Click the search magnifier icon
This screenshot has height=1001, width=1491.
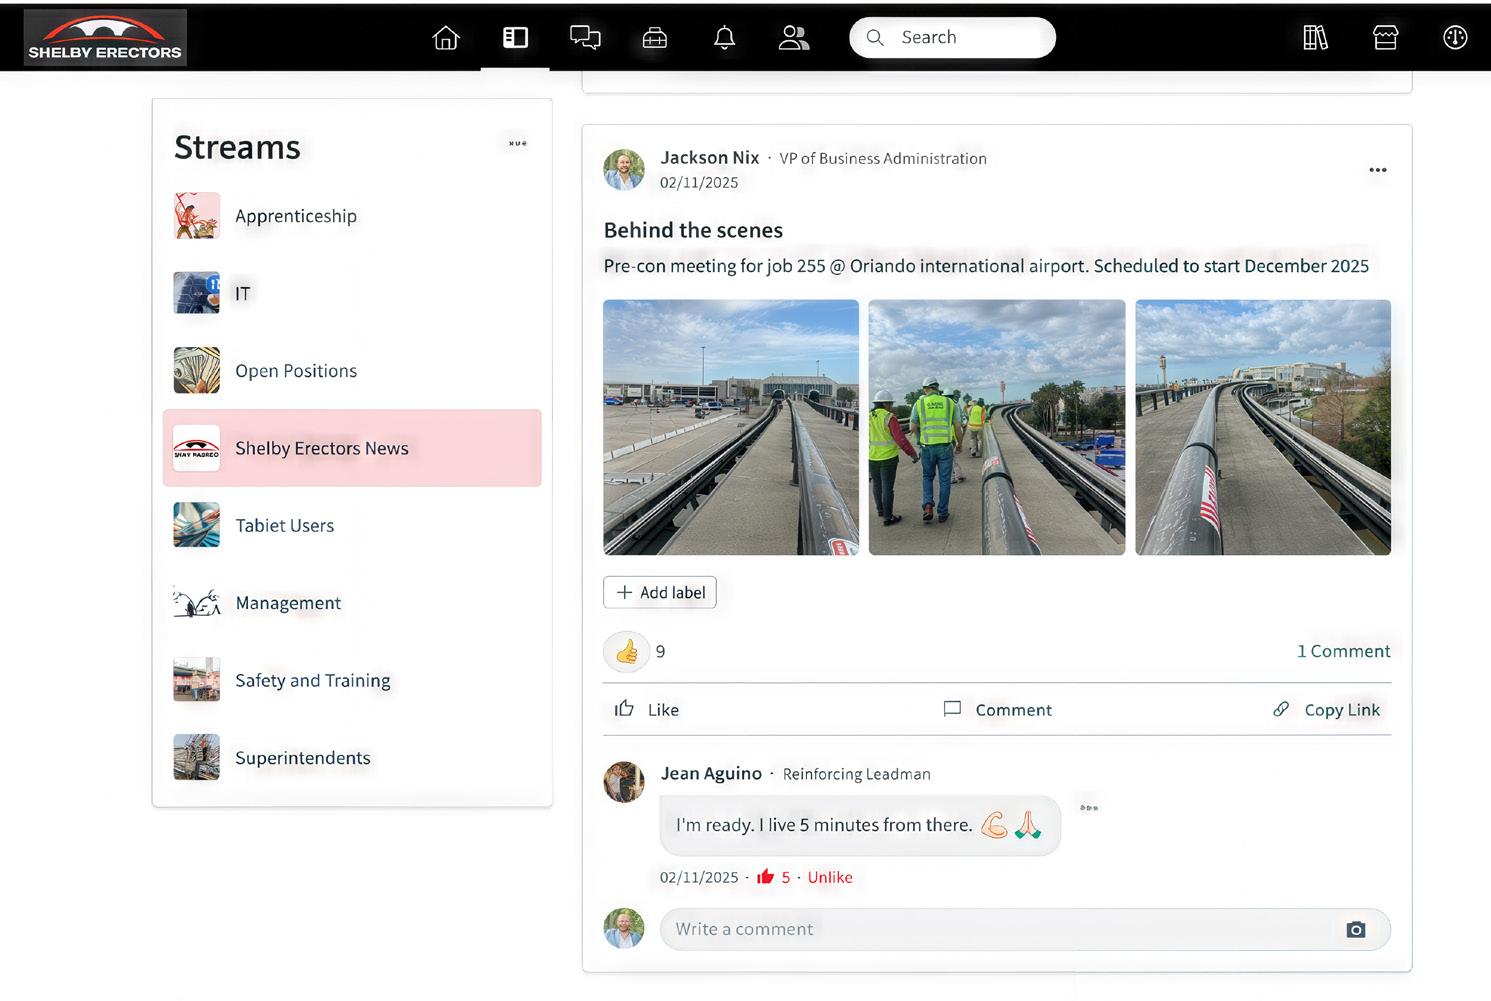click(x=875, y=38)
